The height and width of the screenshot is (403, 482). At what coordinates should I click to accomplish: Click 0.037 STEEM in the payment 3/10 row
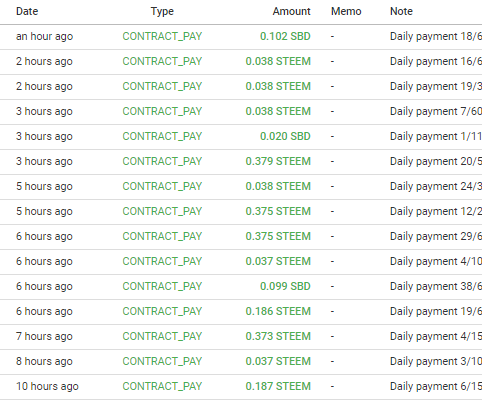(x=278, y=361)
